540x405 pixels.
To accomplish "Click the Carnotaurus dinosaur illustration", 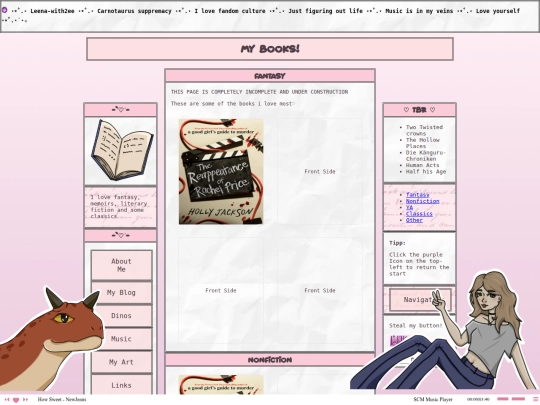I will coord(52,339).
